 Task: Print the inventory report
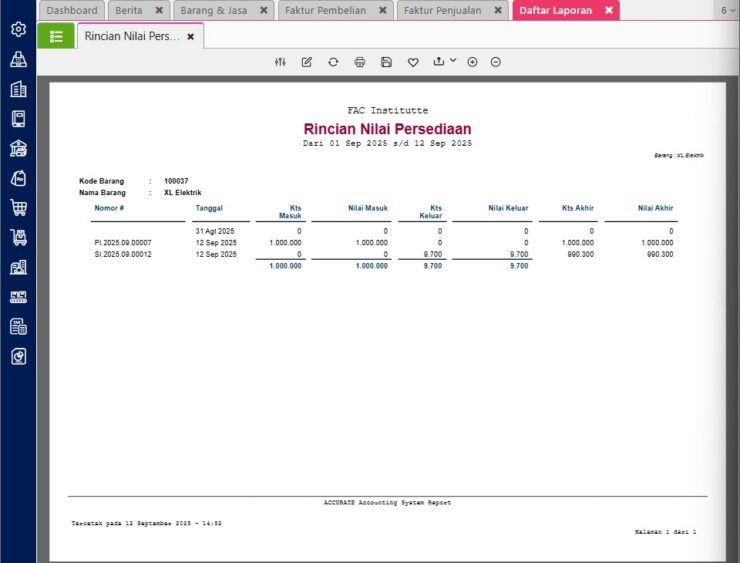click(x=360, y=62)
